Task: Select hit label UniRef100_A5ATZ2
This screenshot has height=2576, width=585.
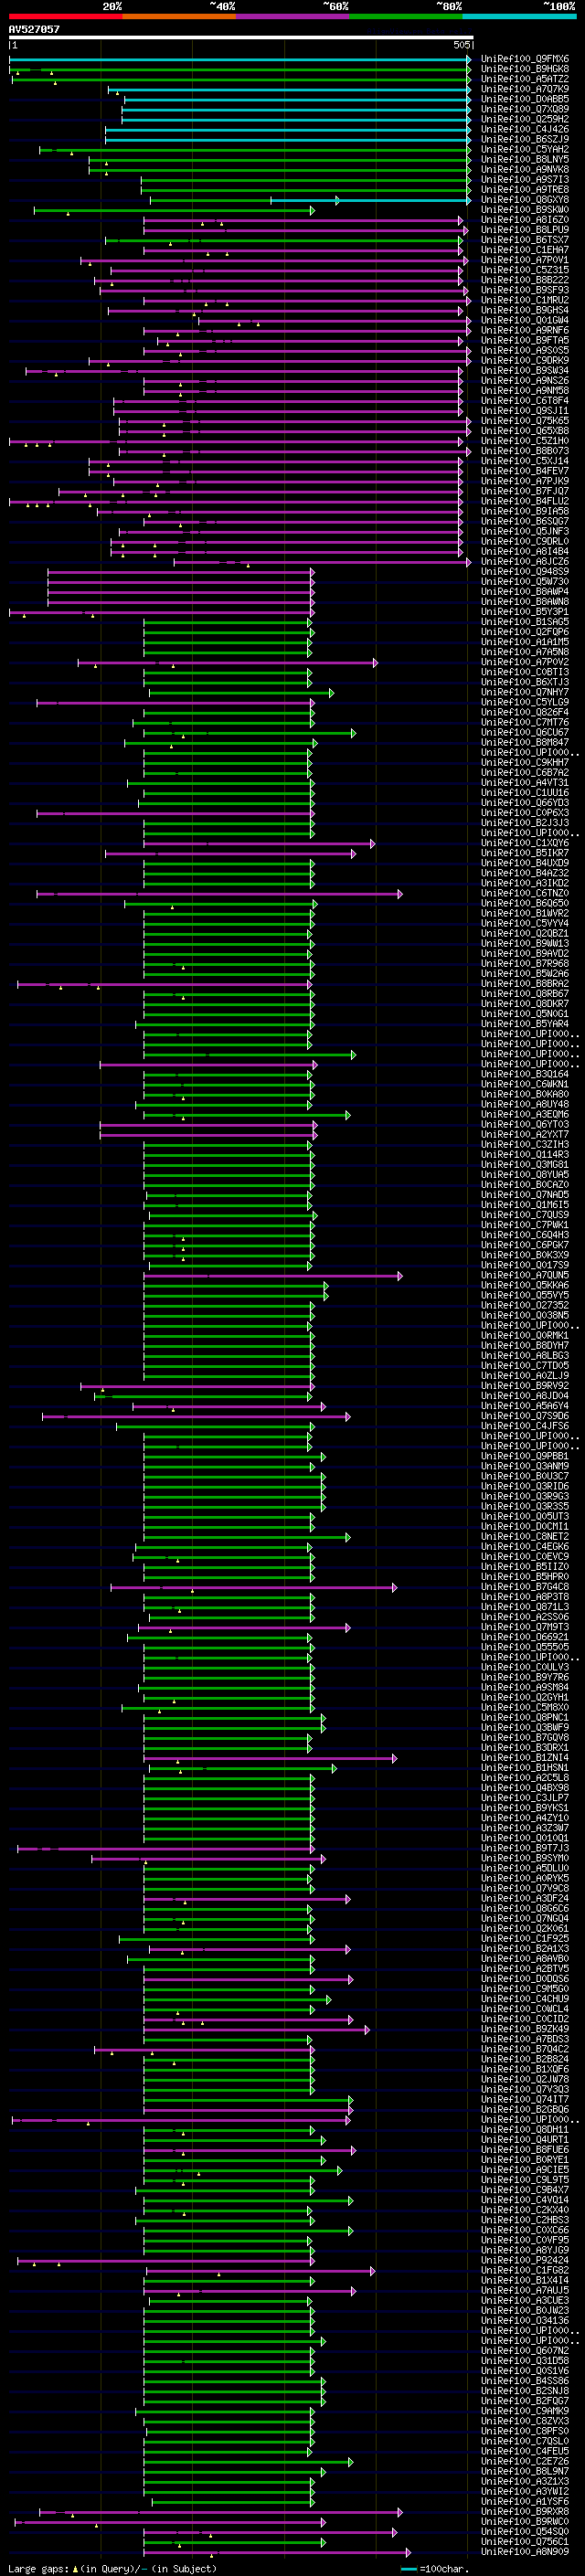Action: [x=525, y=79]
